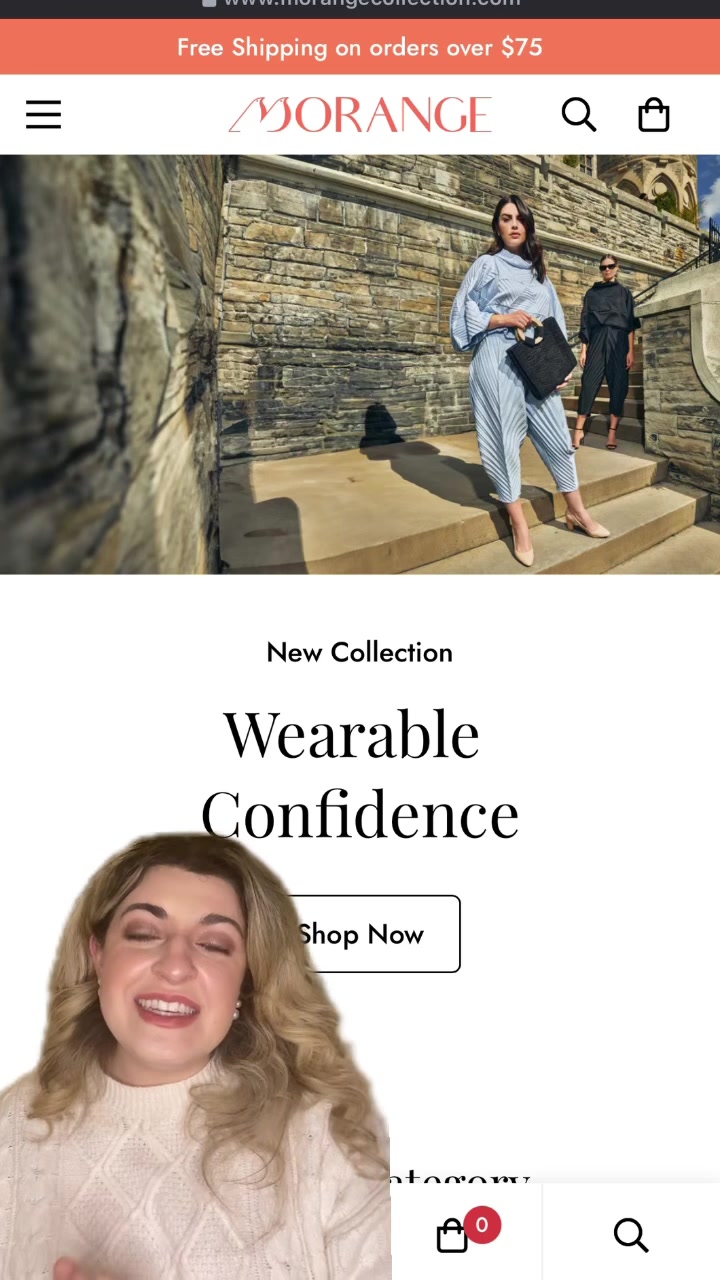Open the hamburger navigation menu
The image size is (720, 1280).
point(43,115)
